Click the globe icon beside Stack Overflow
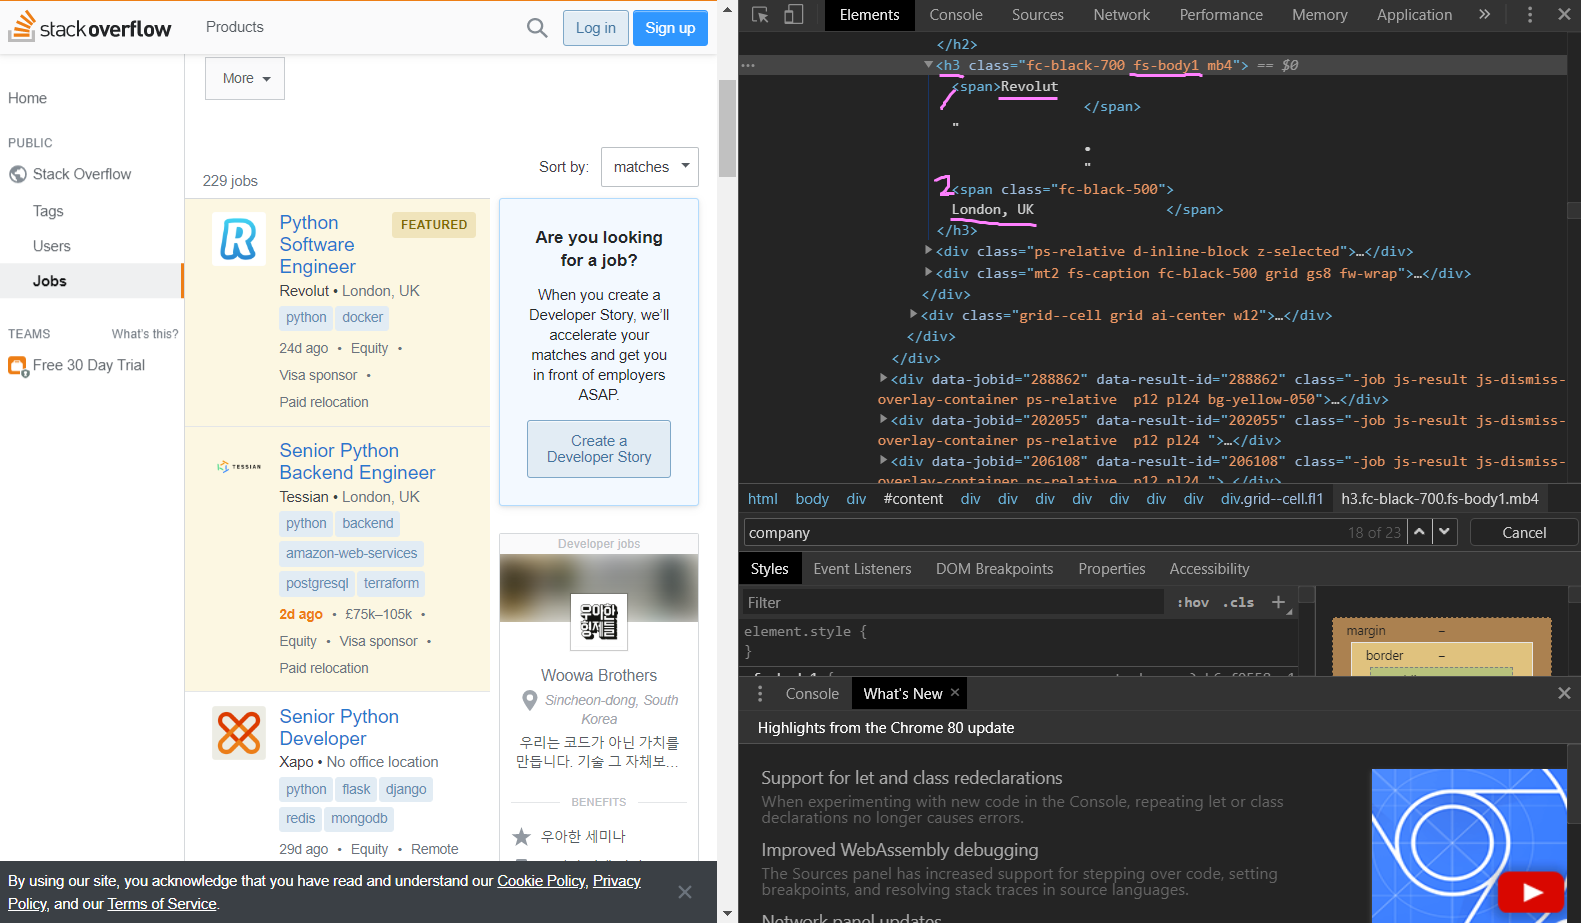Screen dimensions: 1581x923 coord(18,174)
